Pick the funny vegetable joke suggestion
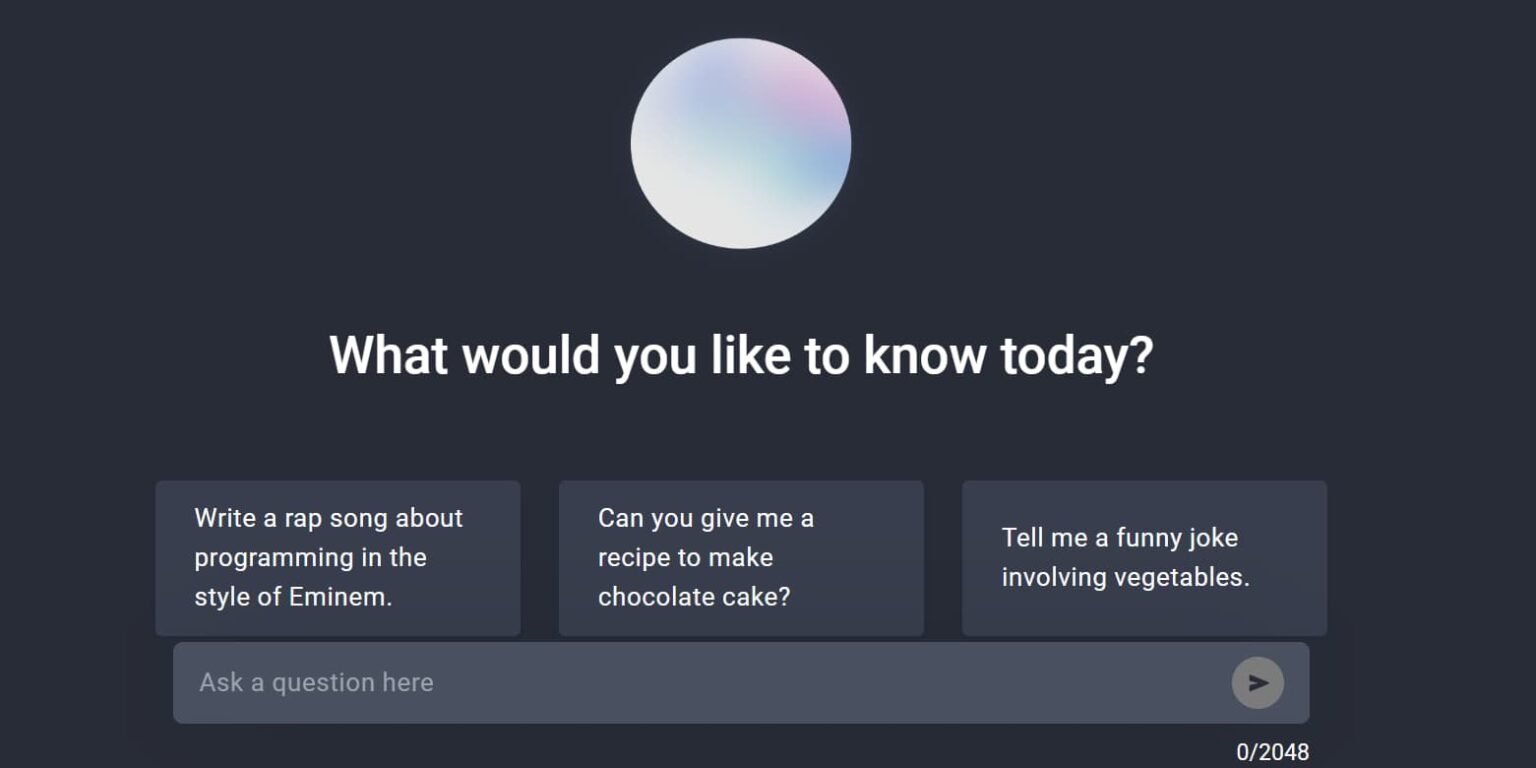Image resolution: width=1536 pixels, height=768 pixels. (x=1144, y=558)
